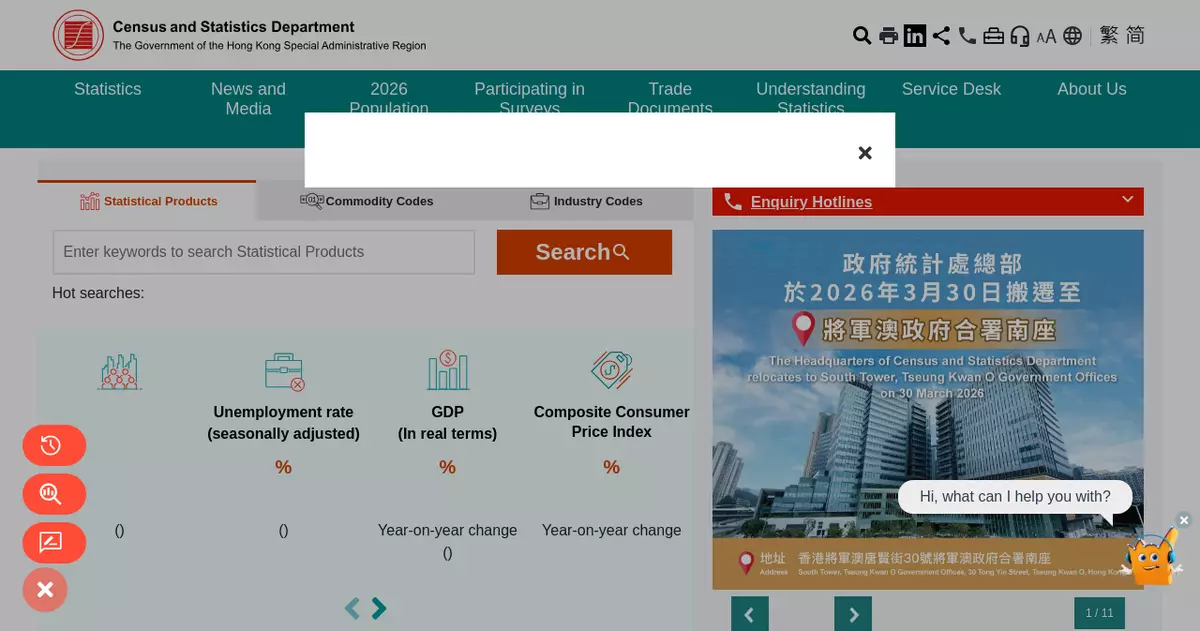1200x631 pixels.
Task: Click the search magnifier icon in header
Action: tap(861, 36)
